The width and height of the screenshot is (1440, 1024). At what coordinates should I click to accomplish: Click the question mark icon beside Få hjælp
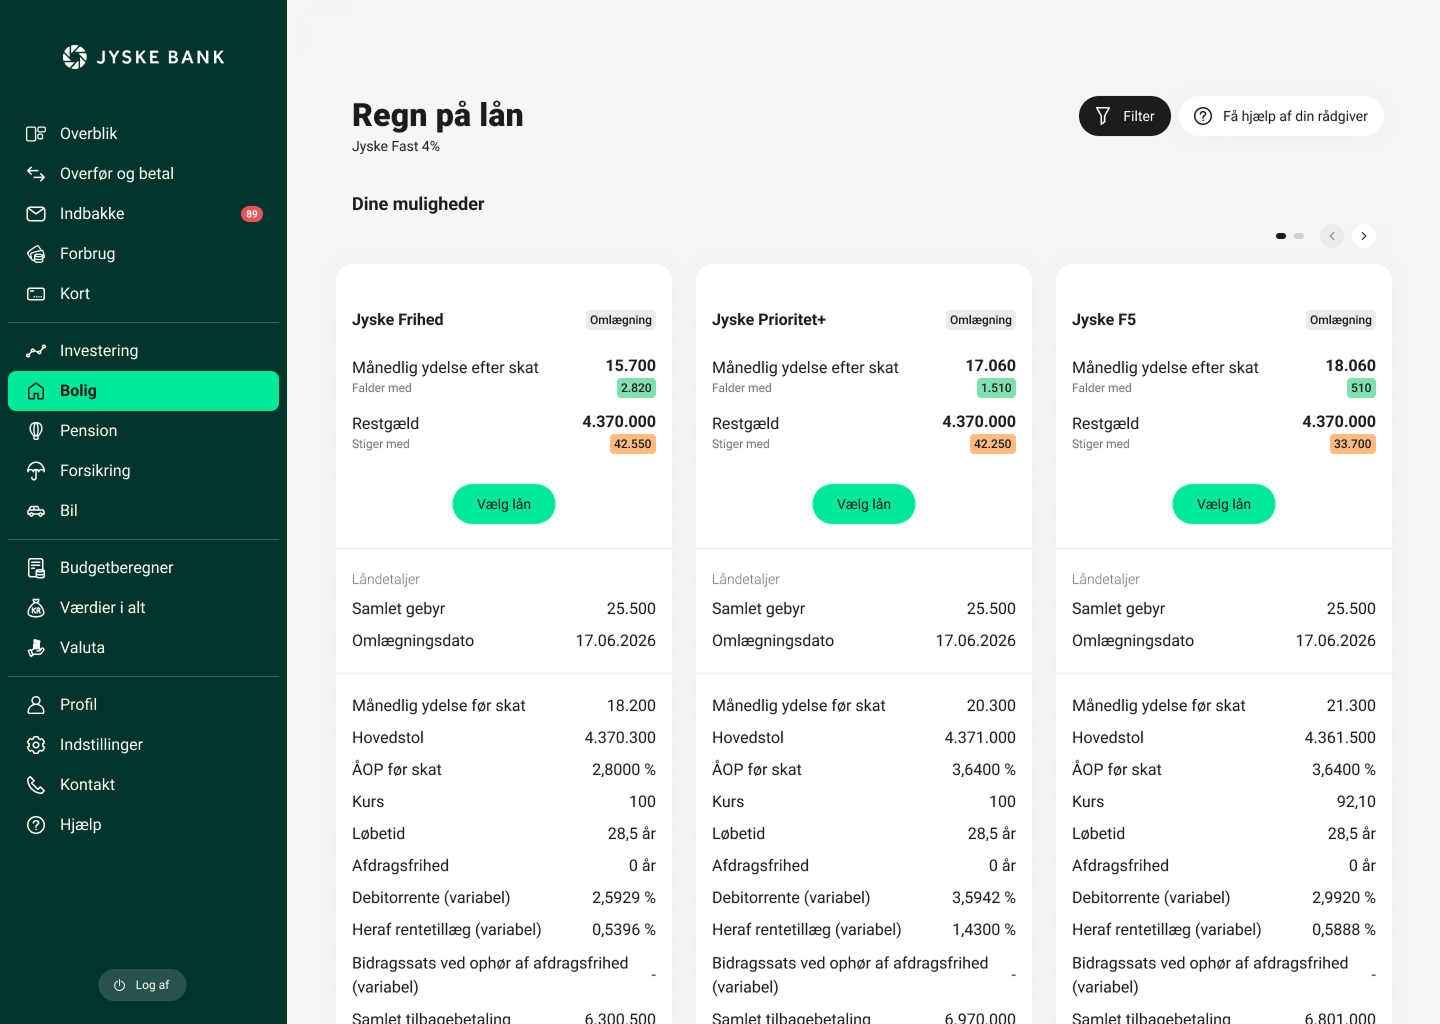1203,116
